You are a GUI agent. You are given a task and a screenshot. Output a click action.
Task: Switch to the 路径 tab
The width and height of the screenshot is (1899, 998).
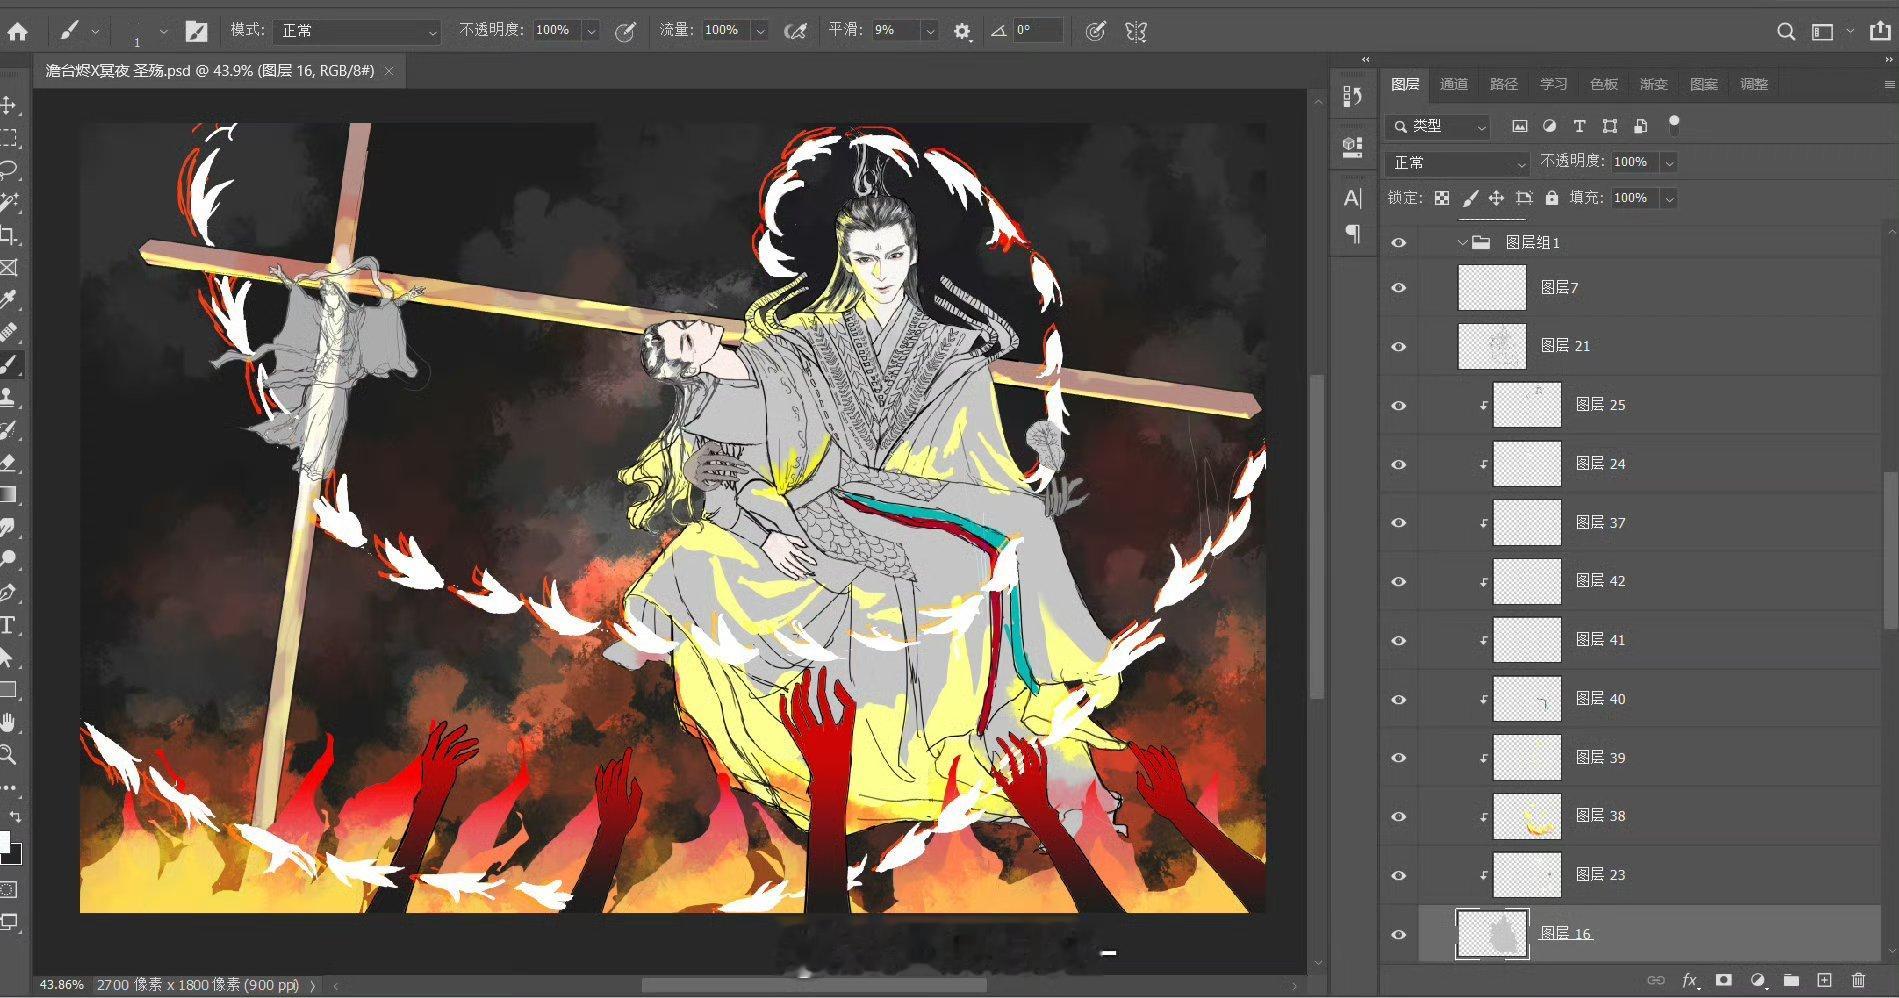1503,84
